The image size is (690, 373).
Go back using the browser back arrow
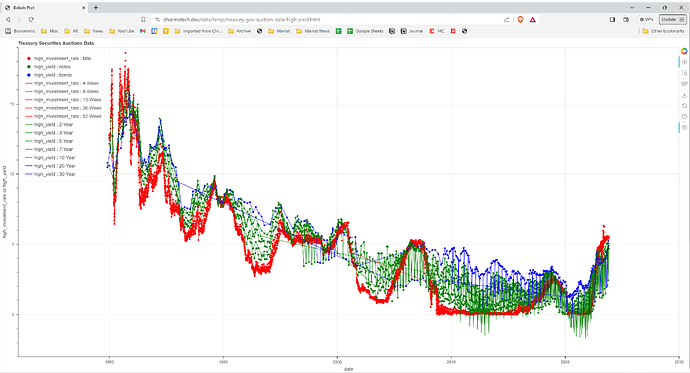coord(8,19)
